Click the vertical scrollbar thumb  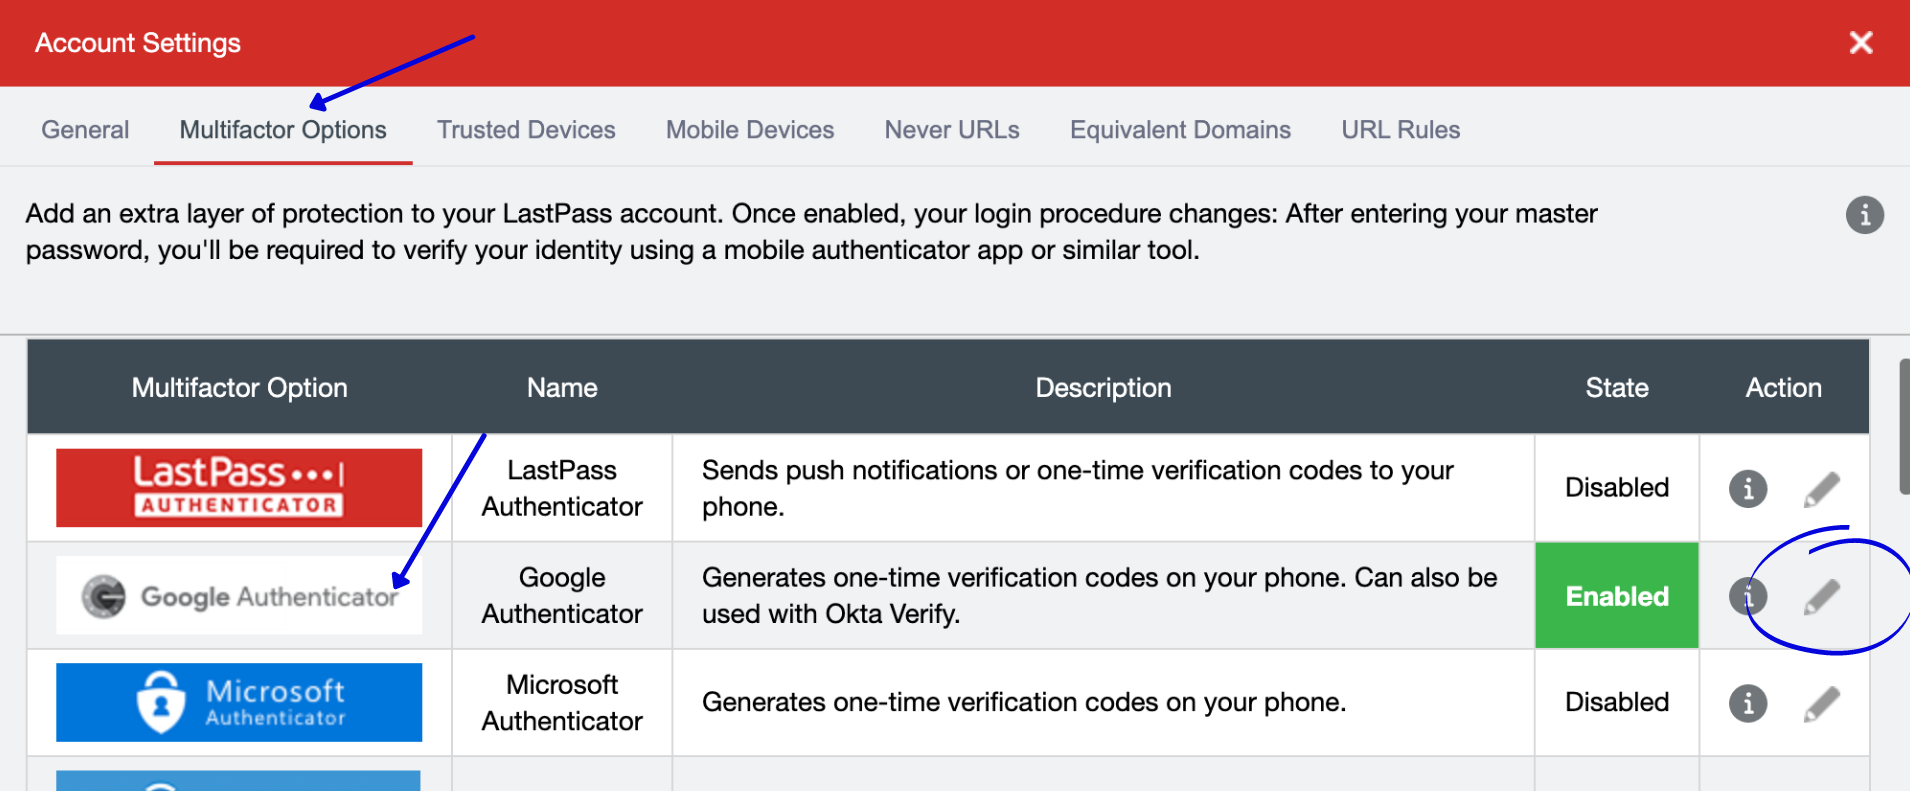click(x=1904, y=426)
